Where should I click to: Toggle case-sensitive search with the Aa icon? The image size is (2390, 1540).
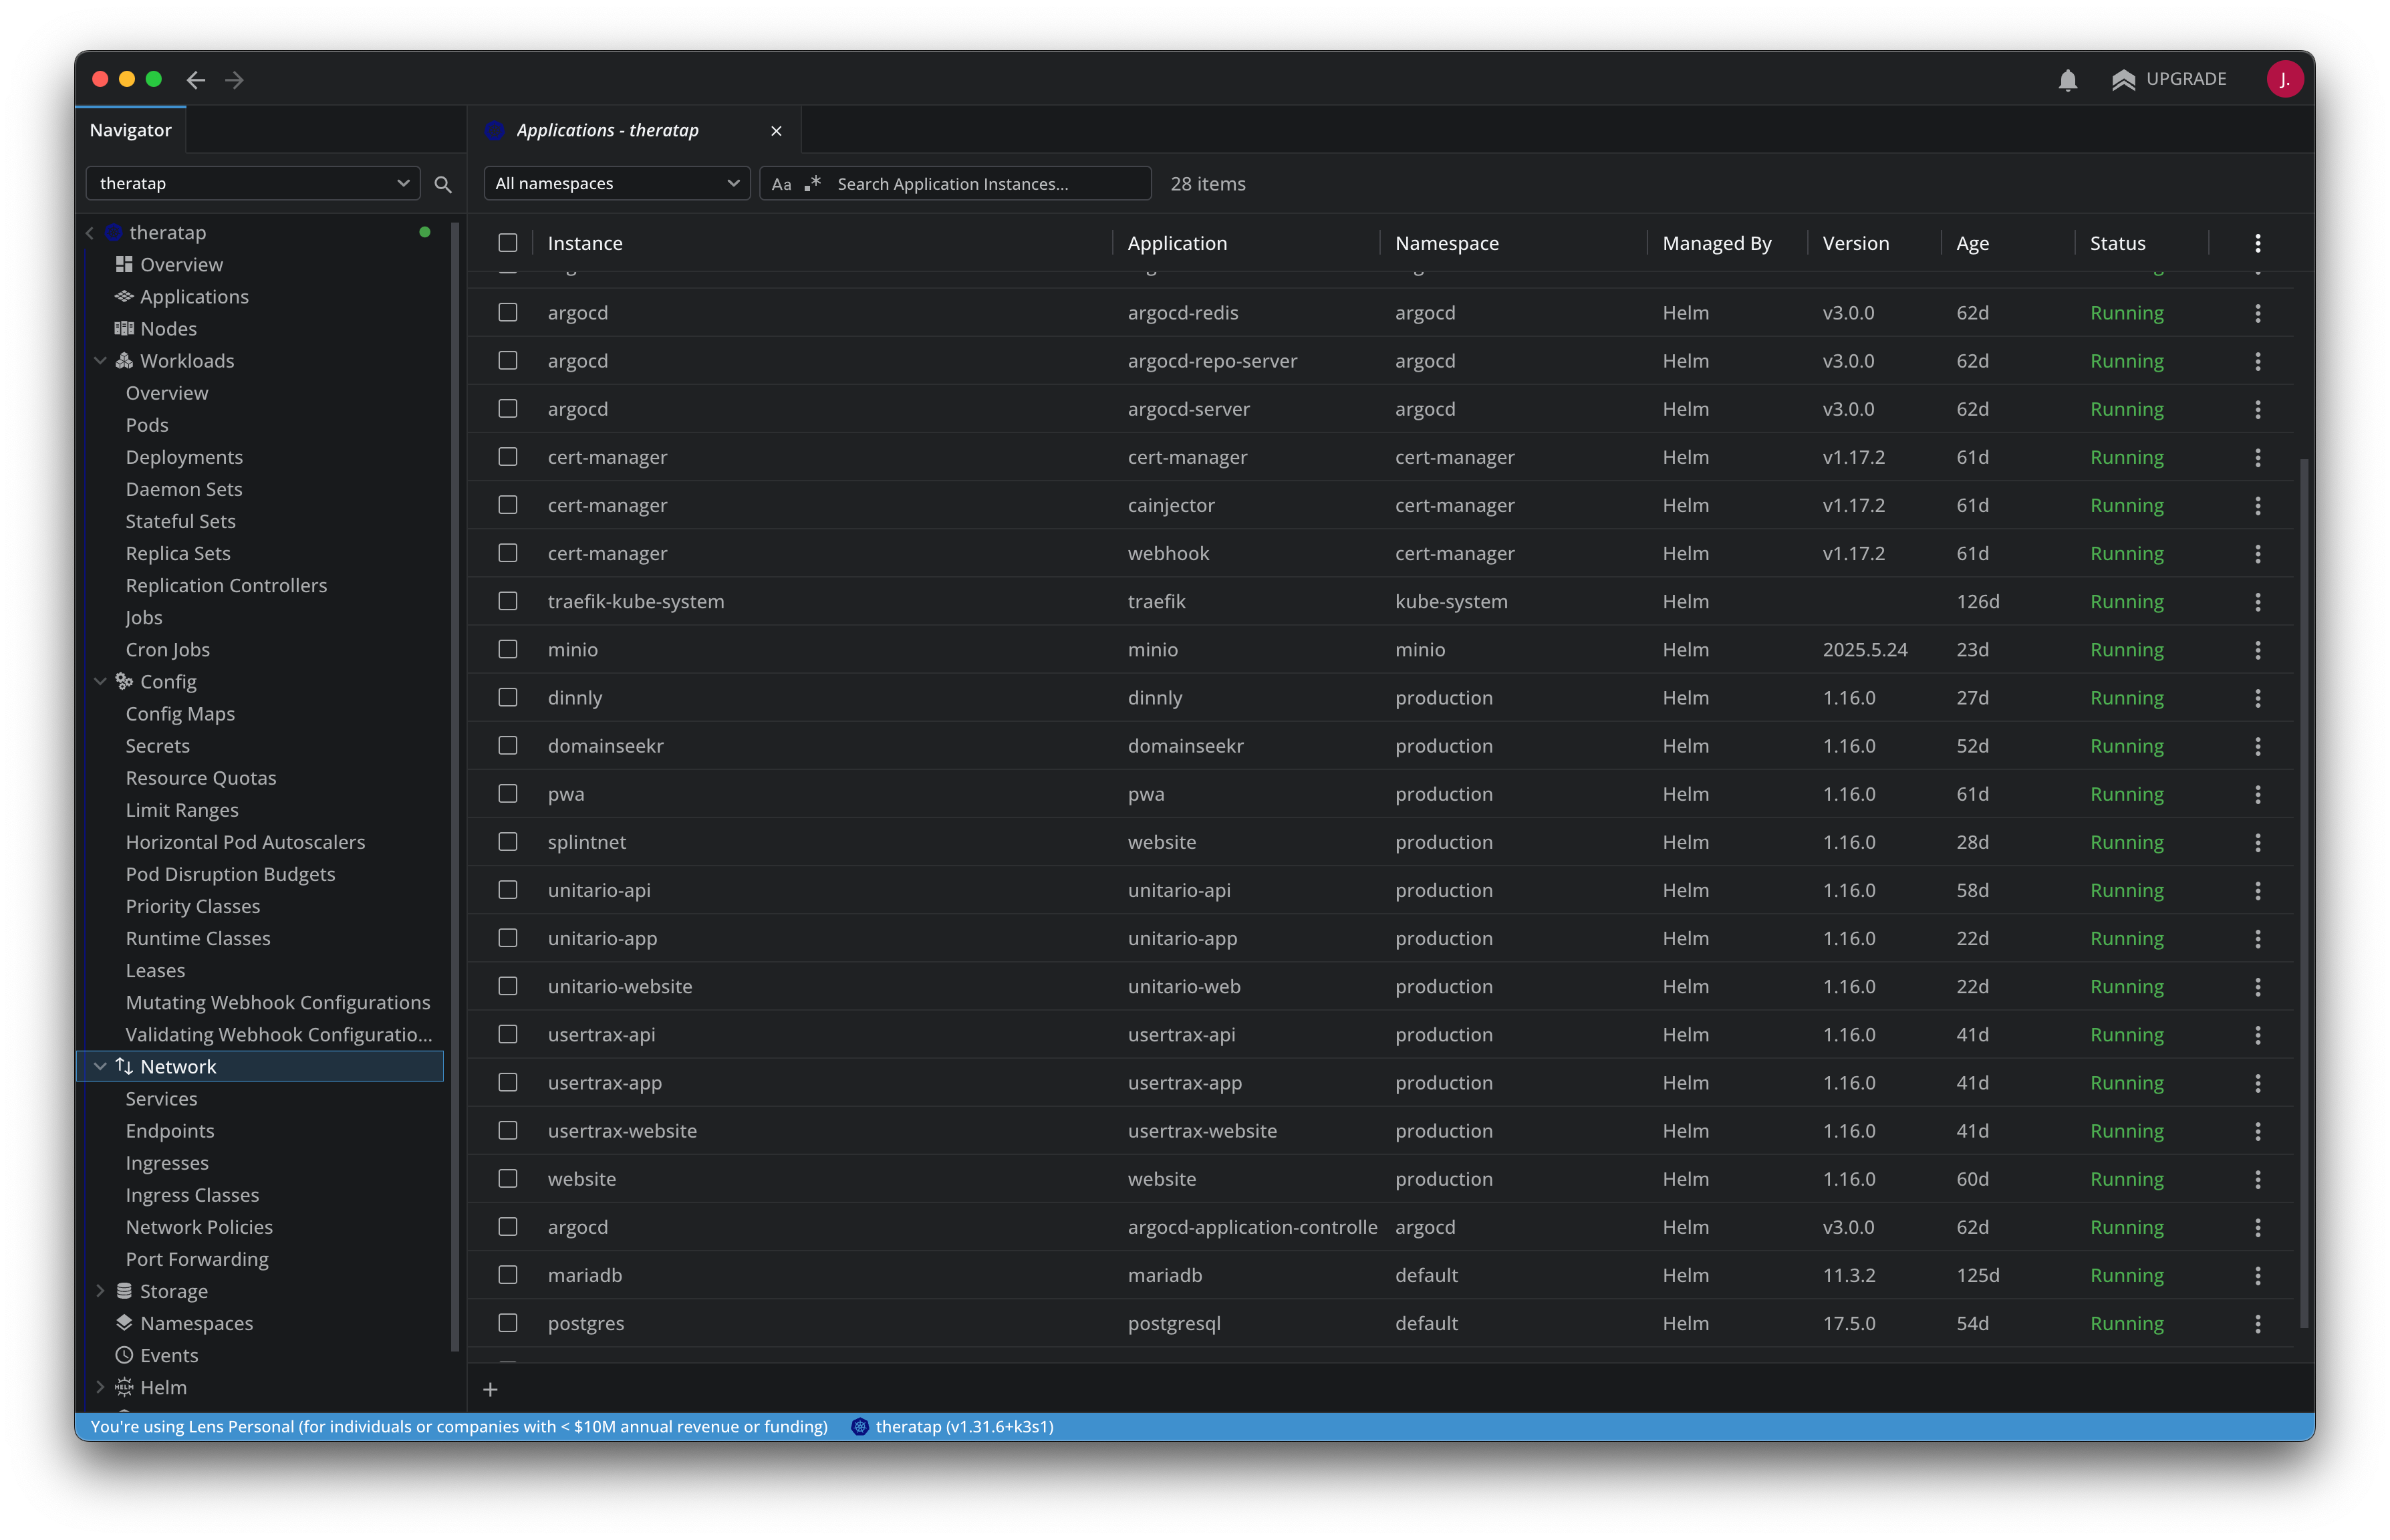pos(781,183)
